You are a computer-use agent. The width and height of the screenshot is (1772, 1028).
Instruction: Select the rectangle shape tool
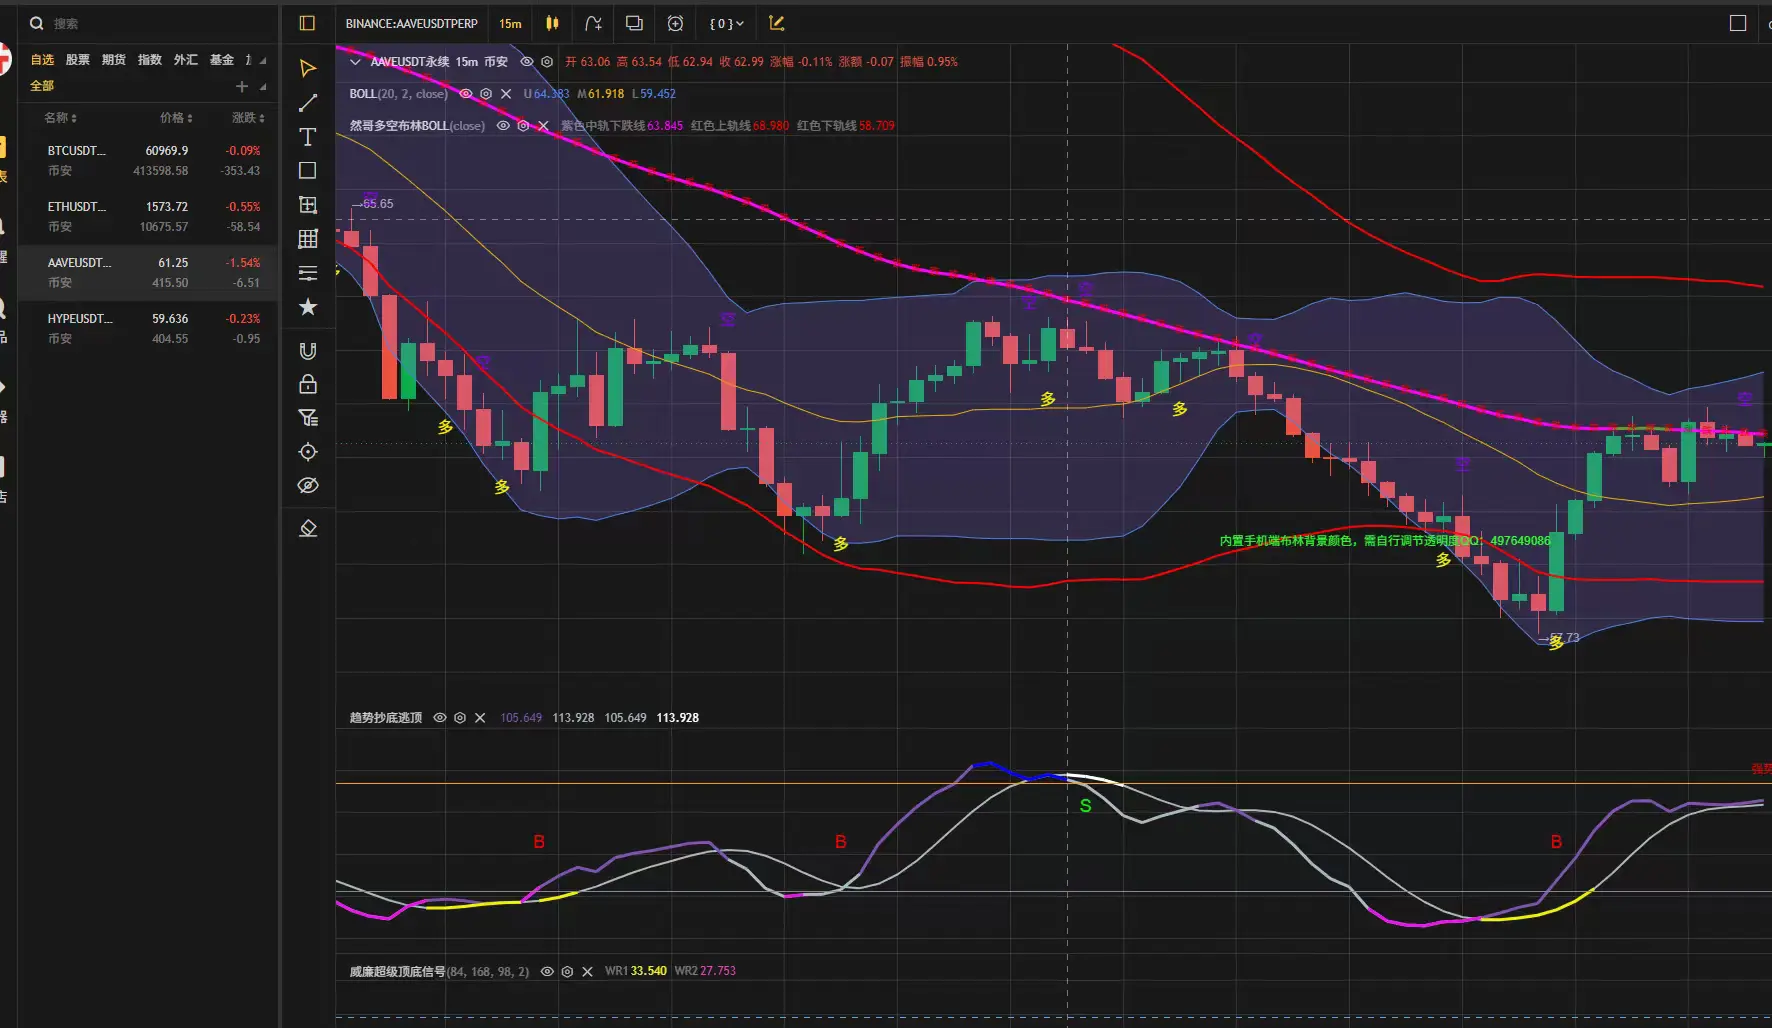pos(308,171)
